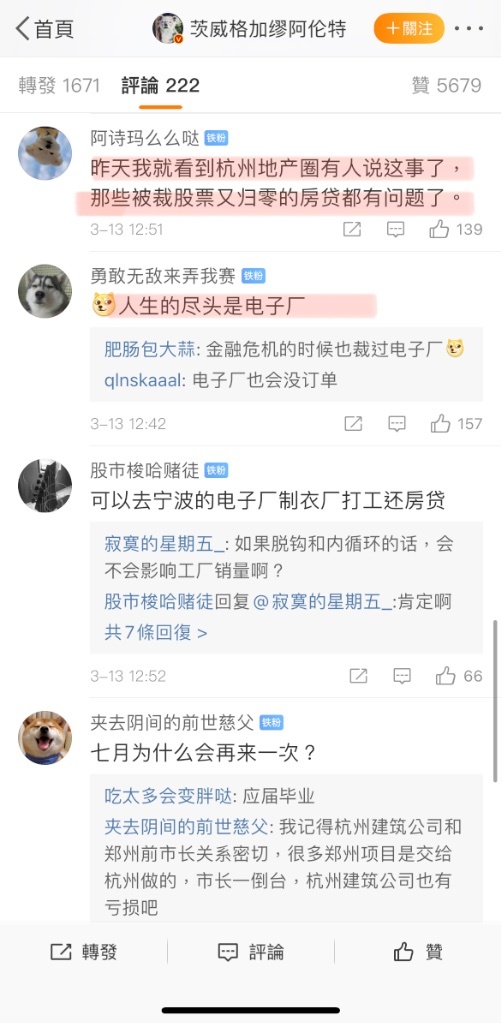Expand 共7條回復 replies

point(156,633)
